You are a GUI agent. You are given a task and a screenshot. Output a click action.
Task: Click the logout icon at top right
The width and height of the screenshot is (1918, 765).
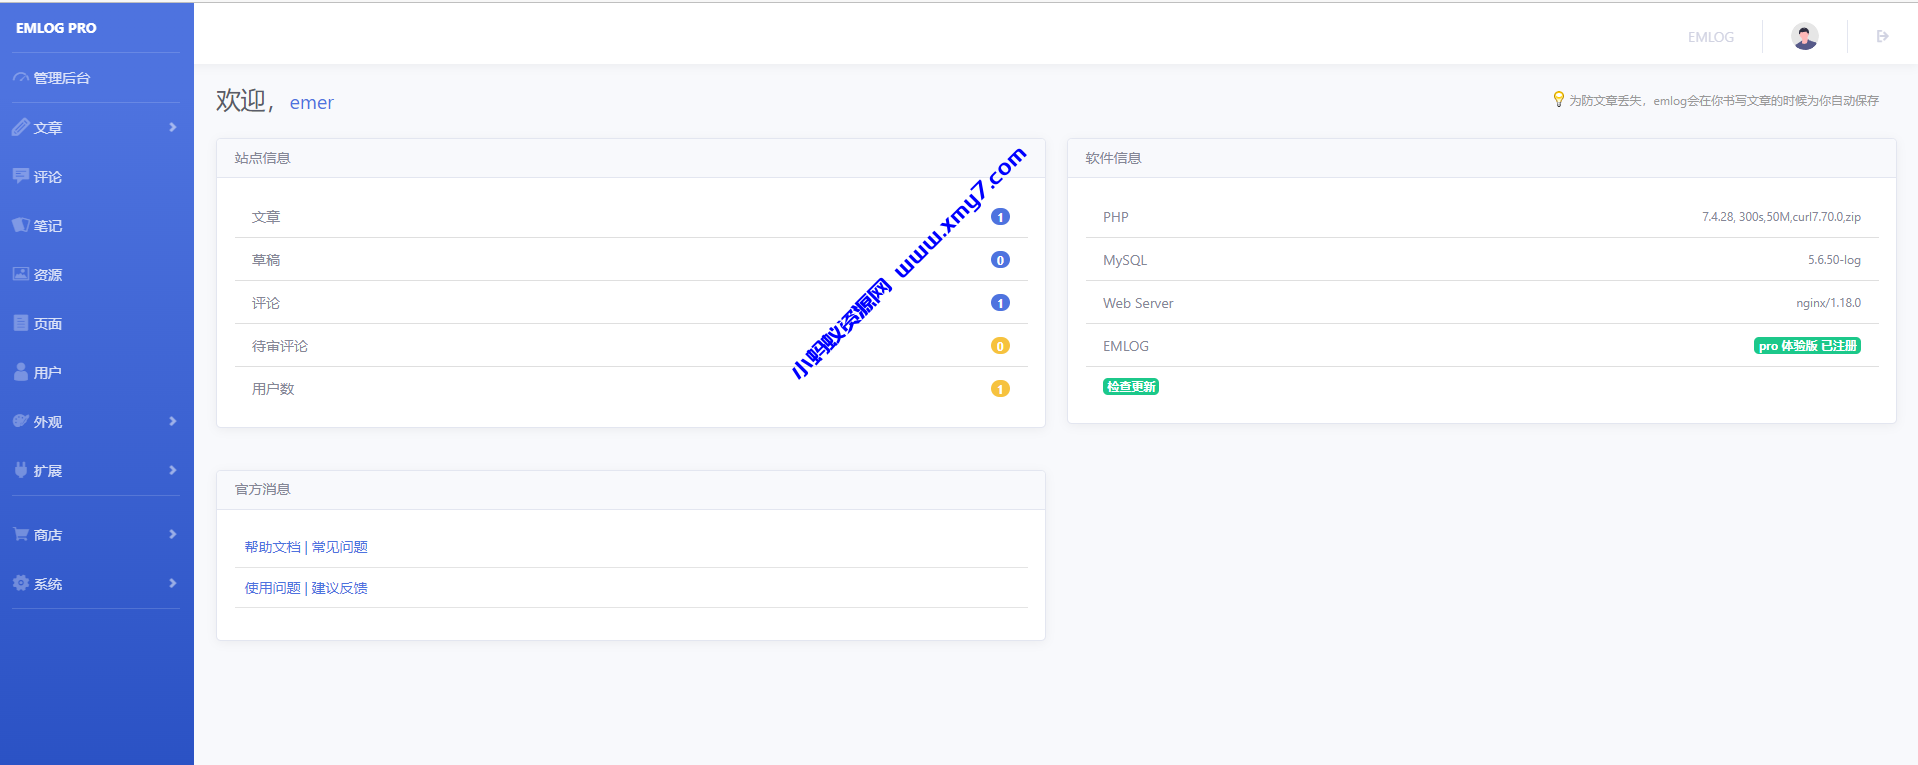1882,37
